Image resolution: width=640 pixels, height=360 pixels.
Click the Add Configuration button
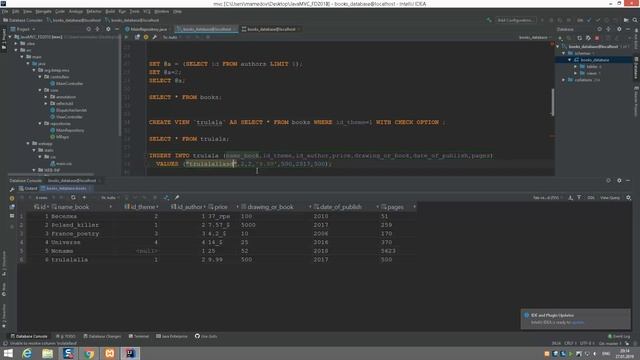pos(515,20)
